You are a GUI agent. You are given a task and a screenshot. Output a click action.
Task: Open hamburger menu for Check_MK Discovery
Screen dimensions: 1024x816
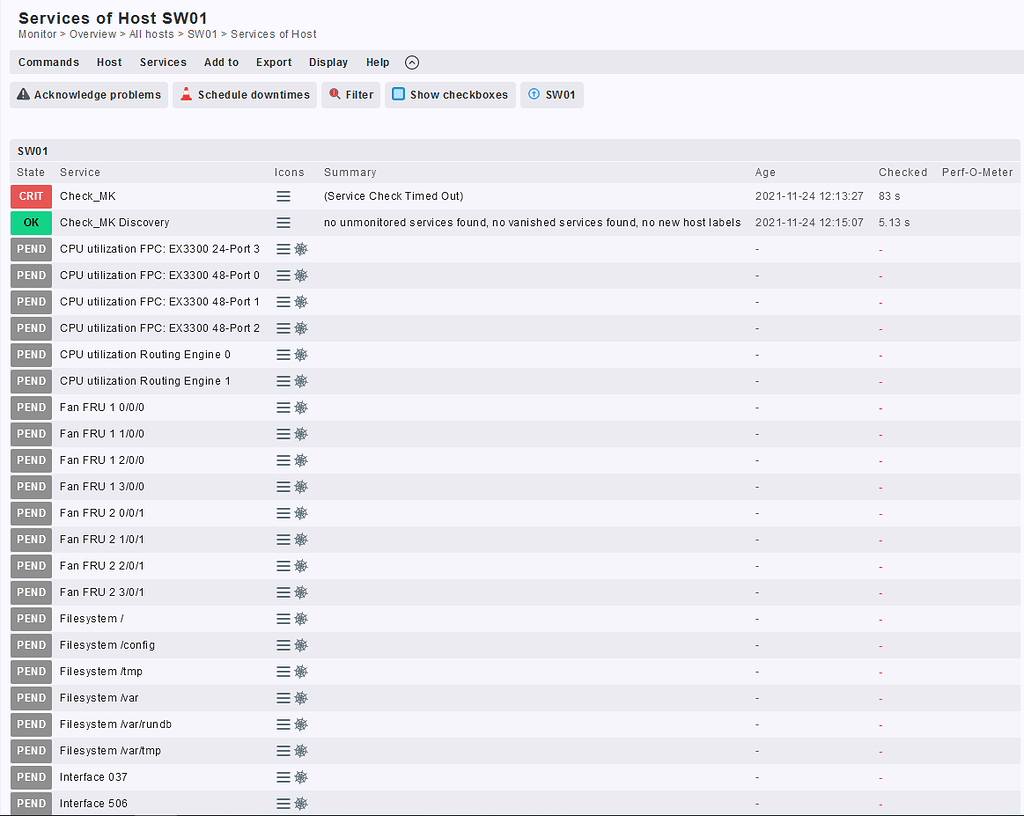click(x=283, y=223)
